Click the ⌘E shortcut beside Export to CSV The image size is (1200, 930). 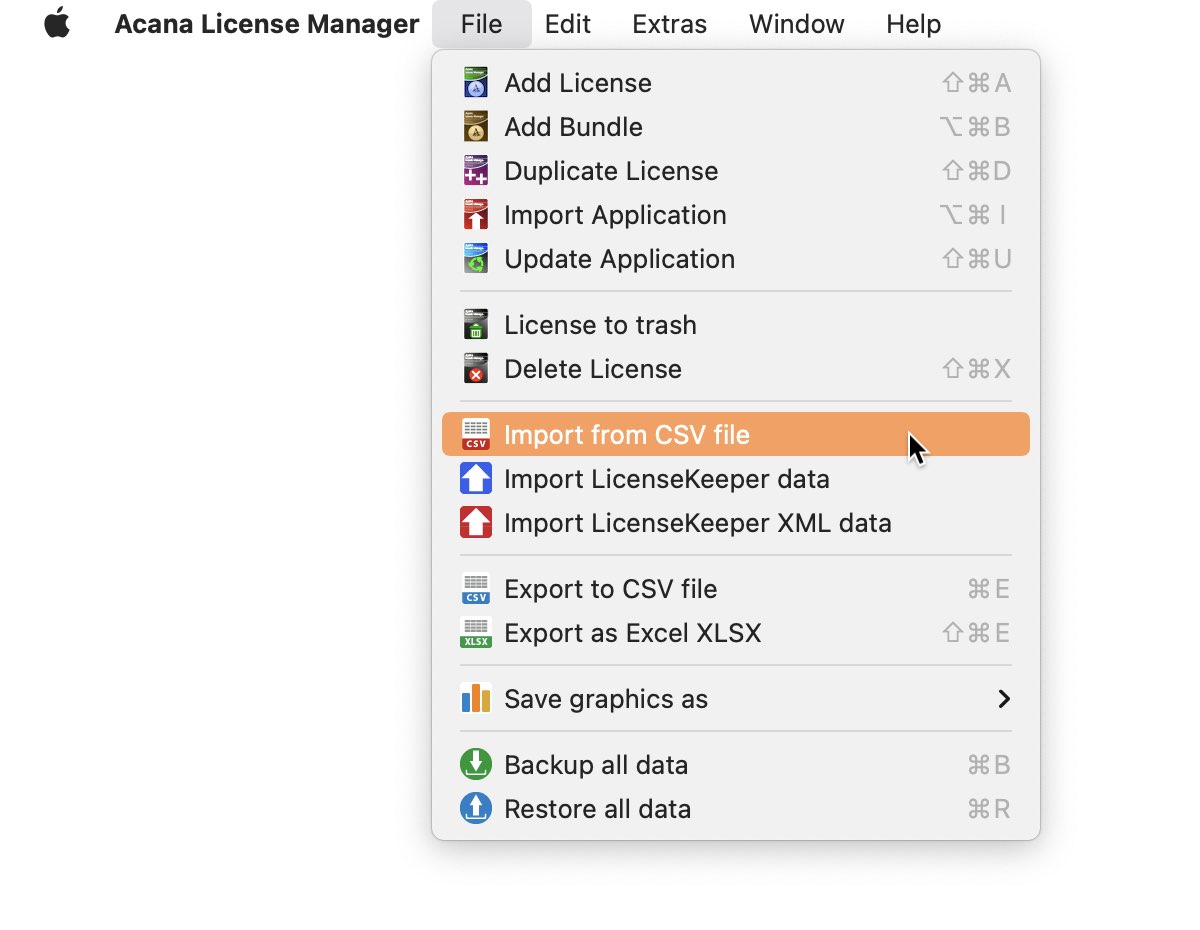click(x=989, y=589)
